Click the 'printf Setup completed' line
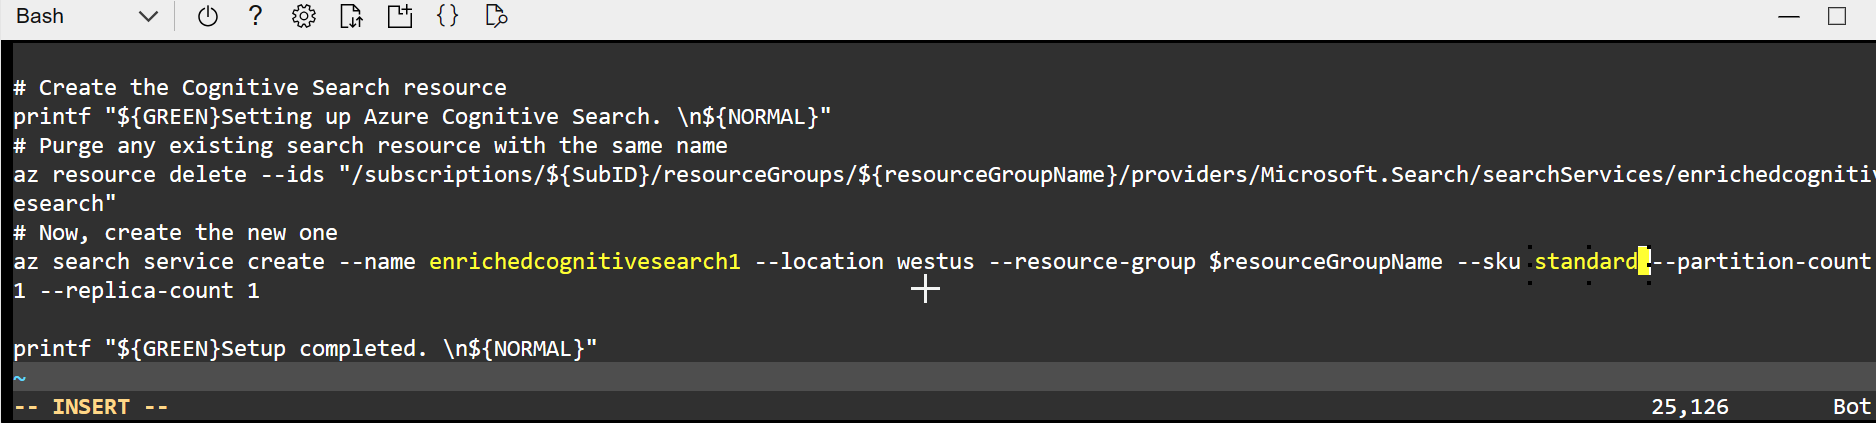Screen dimensions: 1876x423 305,349
